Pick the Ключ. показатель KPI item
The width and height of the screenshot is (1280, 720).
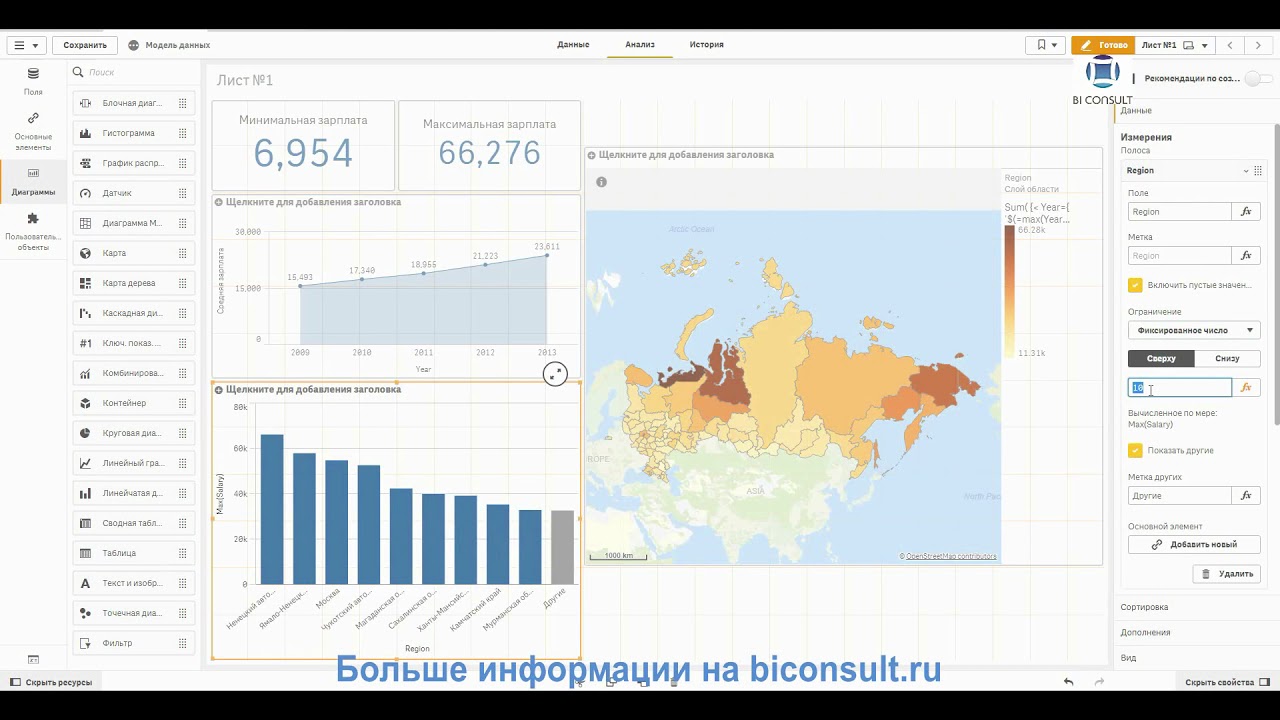tap(134, 343)
